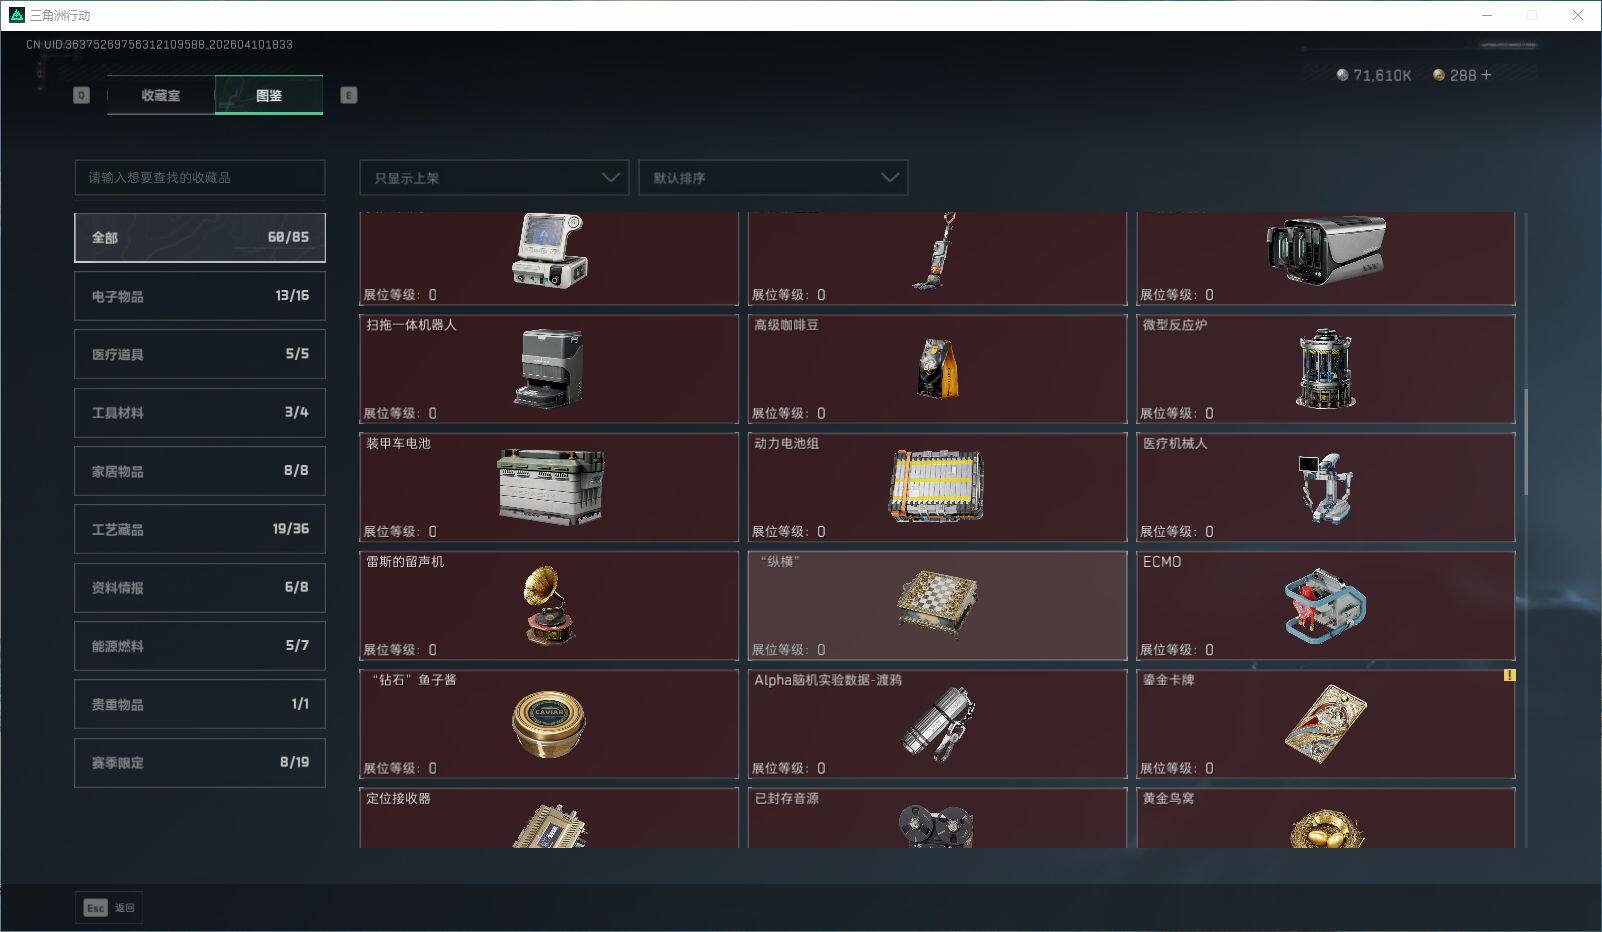Select the 已封存音源 tape reel image
The image size is (1602, 932).
point(936,827)
